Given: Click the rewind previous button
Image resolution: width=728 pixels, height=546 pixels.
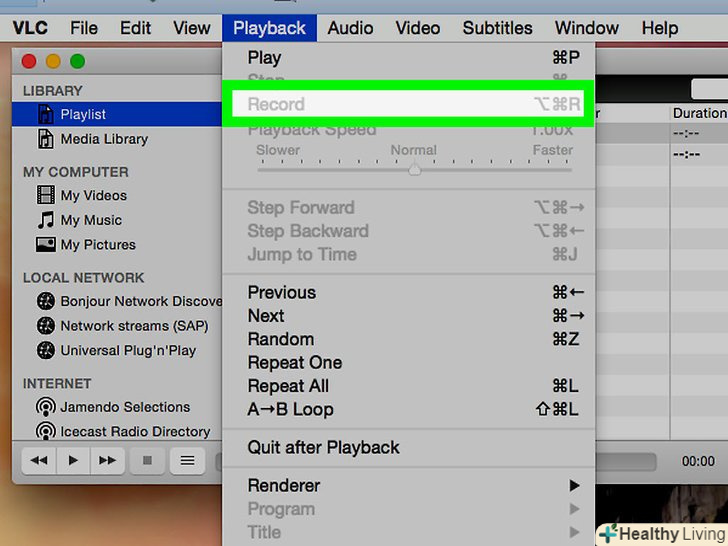Looking at the screenshot, I should pos(39,461).
